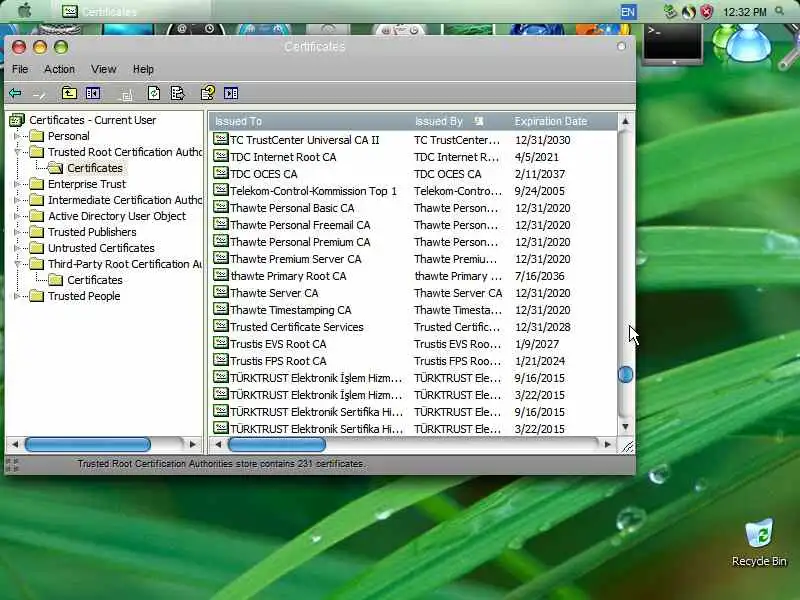Open the blue messenger buddy dock icon
This screenshot has width=800, height=600.
(748, 42)
